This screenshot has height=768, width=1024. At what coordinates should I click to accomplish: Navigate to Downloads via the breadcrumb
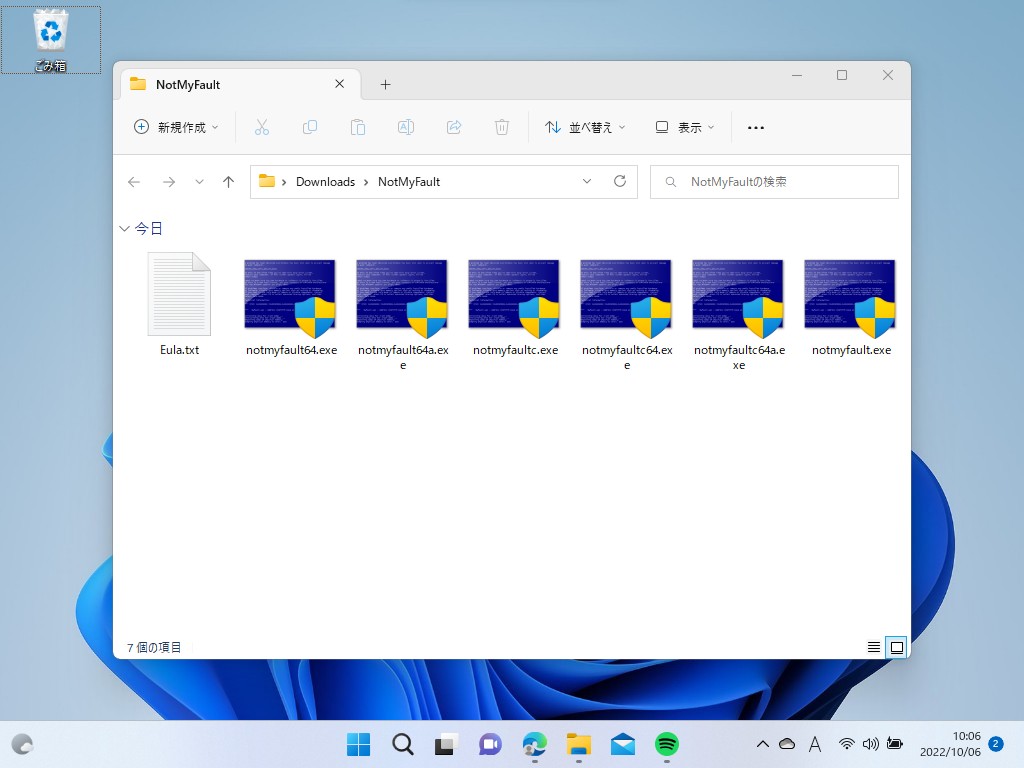click(x=325, y=181)
